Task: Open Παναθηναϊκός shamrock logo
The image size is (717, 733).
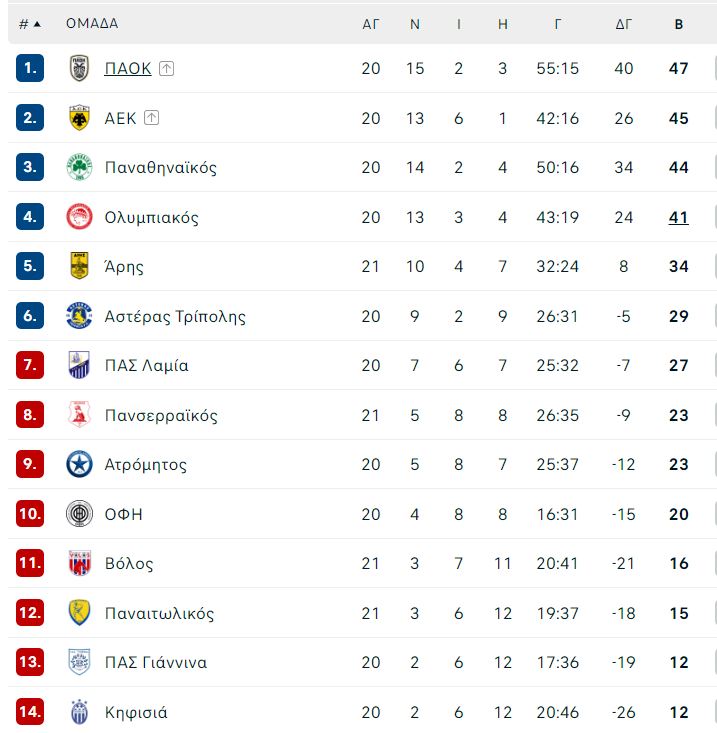Action: coord(79,167)
